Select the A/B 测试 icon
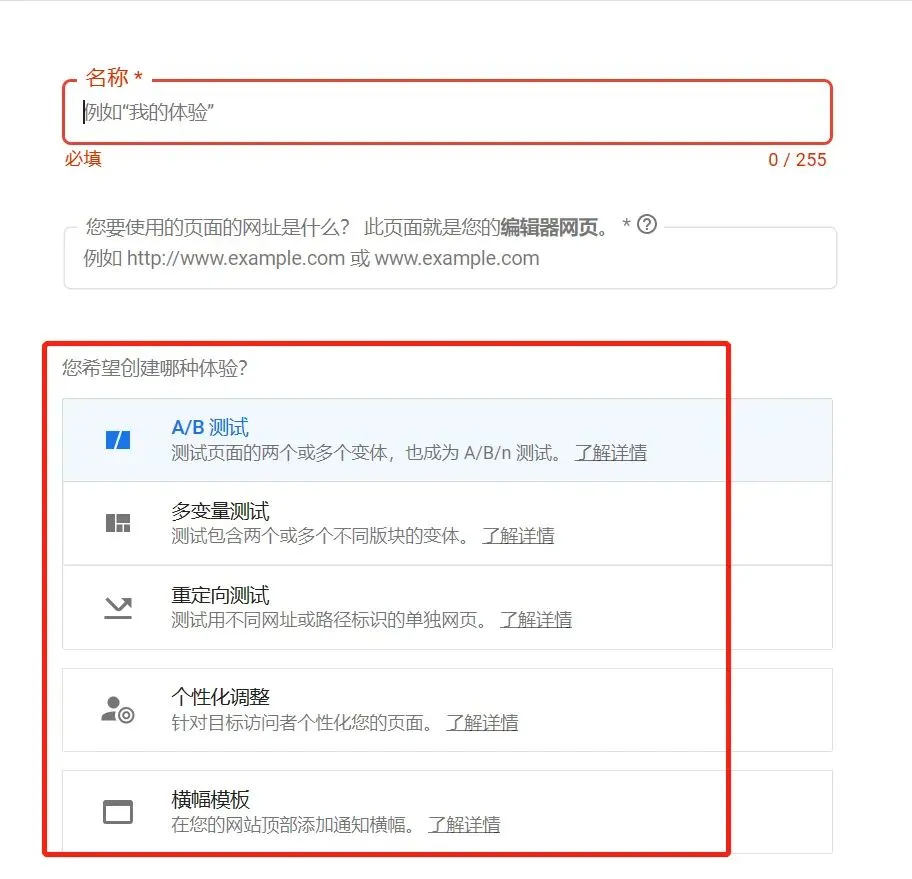The image size is (912, 879). tap(118, 440)
